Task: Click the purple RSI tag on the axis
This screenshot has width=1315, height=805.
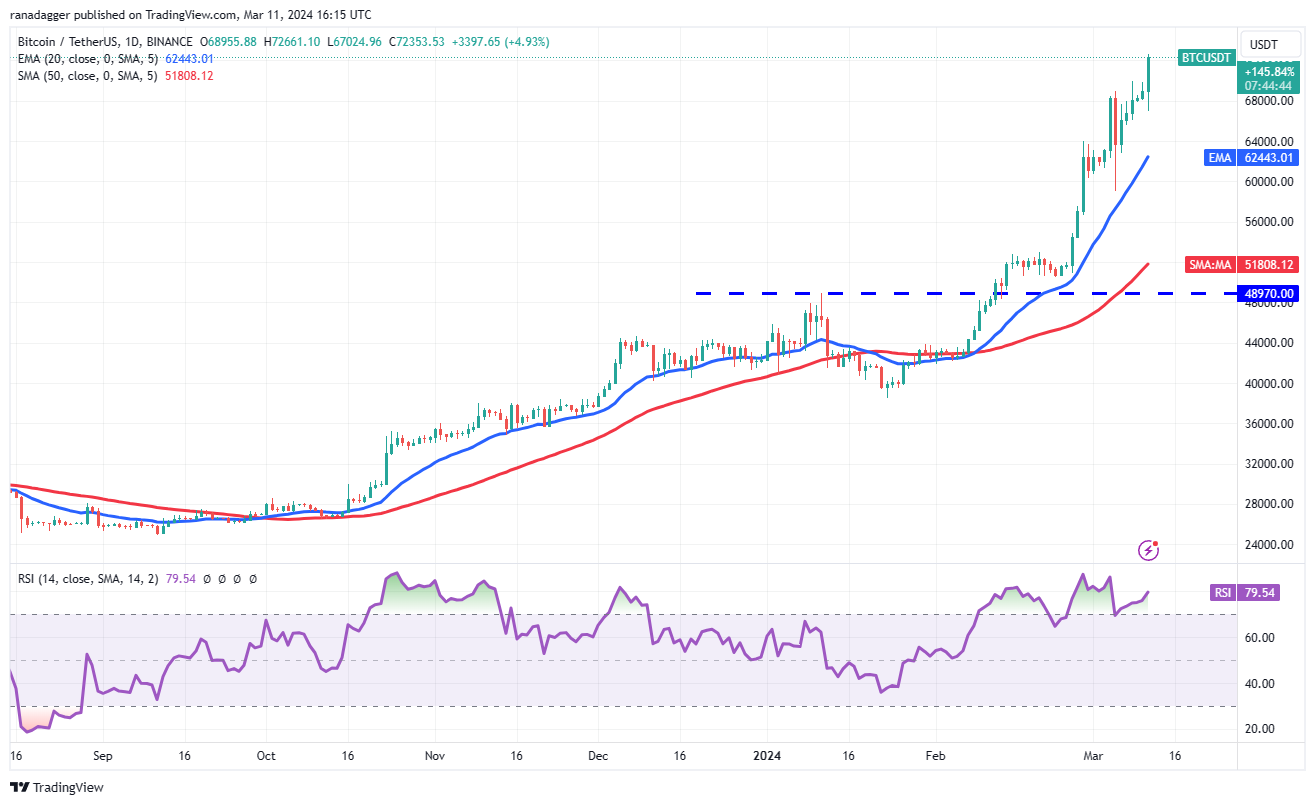Action: (x=1222, y=593)
